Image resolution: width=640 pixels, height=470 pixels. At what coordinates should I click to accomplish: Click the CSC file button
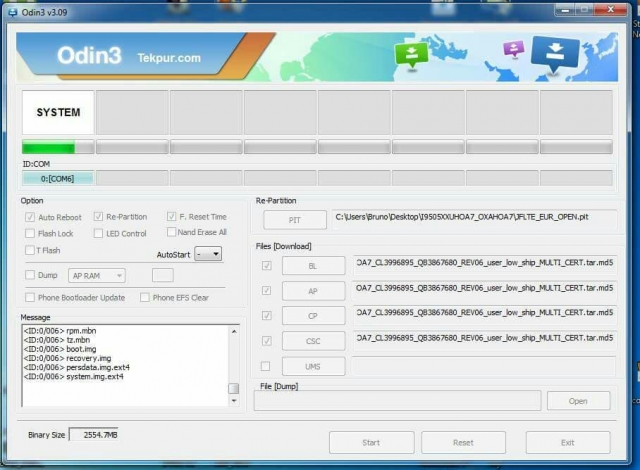pos(313,341)
